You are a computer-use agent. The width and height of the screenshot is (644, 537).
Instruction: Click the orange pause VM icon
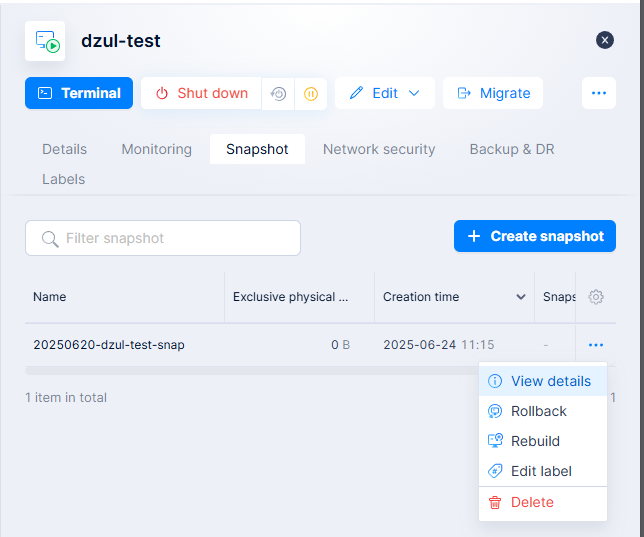pos(311,93)
